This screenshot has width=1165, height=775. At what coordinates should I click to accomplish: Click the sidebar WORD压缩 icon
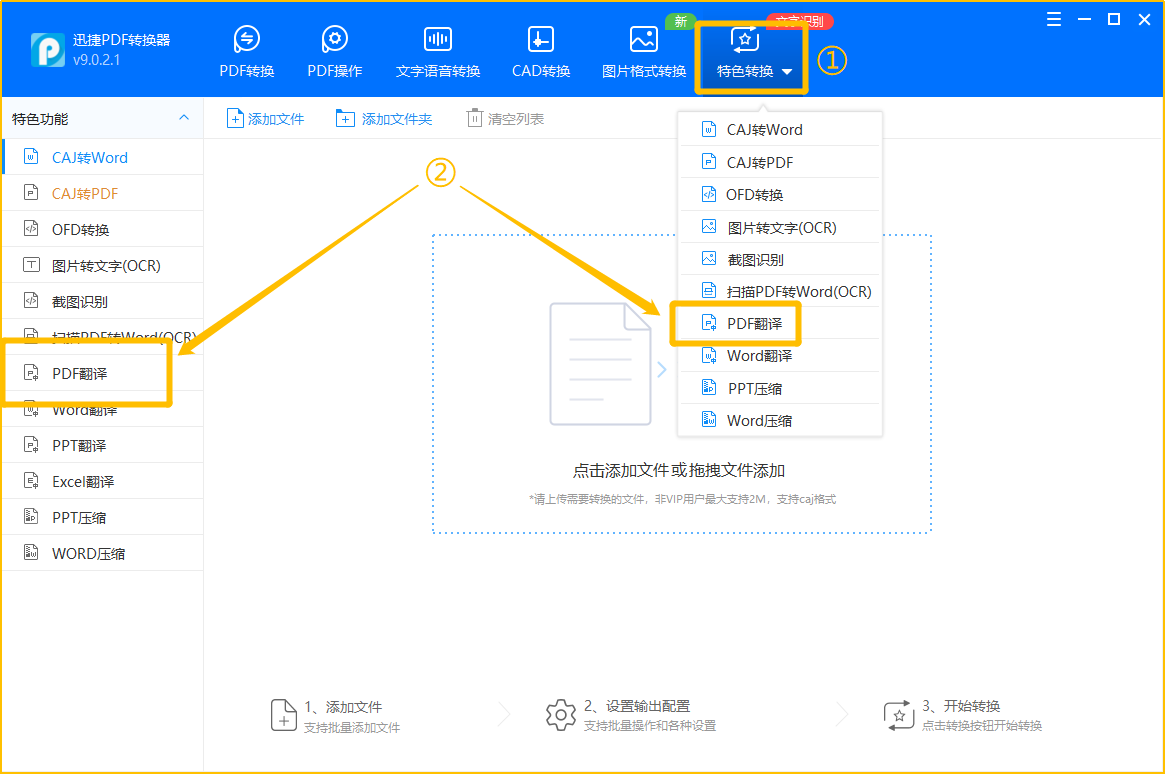(31, 552)
